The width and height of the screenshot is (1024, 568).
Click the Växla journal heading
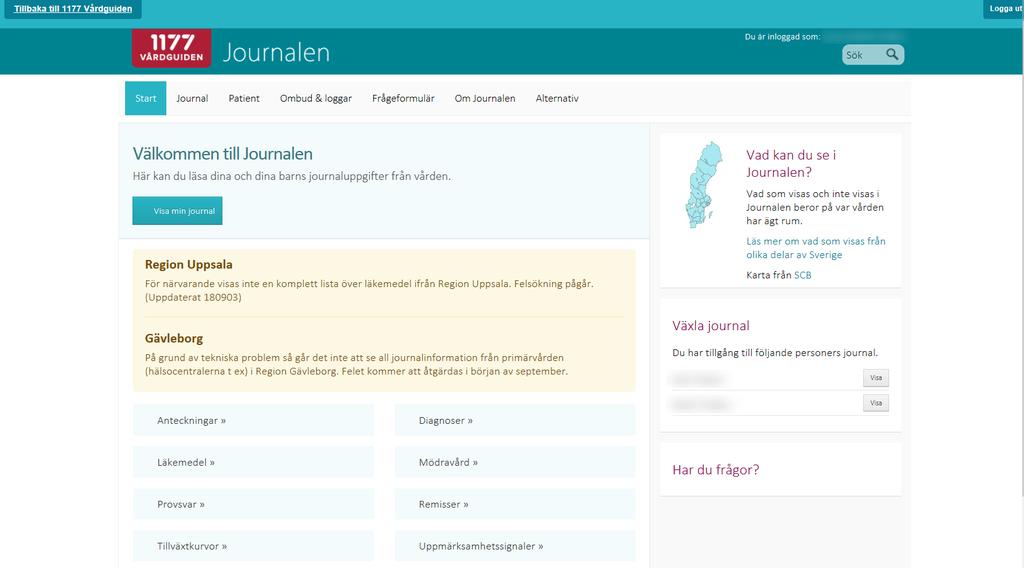point(711,326)
